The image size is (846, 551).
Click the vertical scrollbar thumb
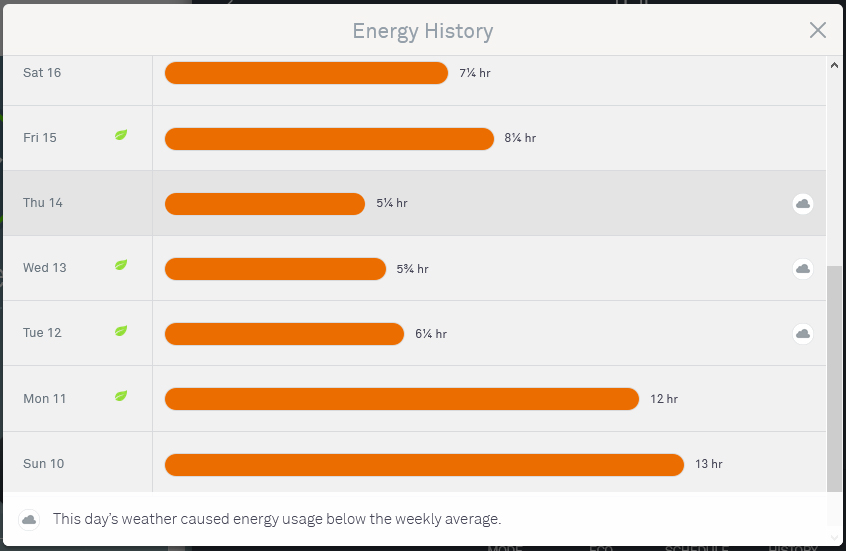(836, 378)
